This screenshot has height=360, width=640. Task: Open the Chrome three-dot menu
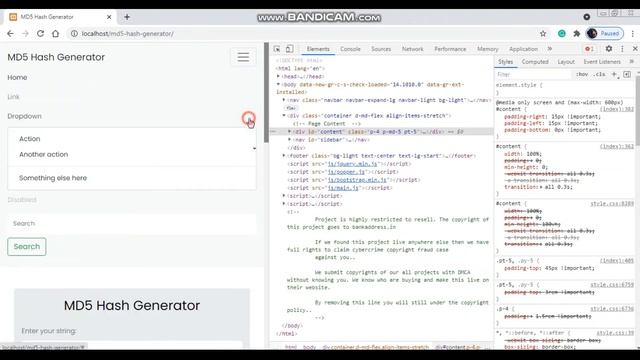pyautogui.click(x=633, y=33)
